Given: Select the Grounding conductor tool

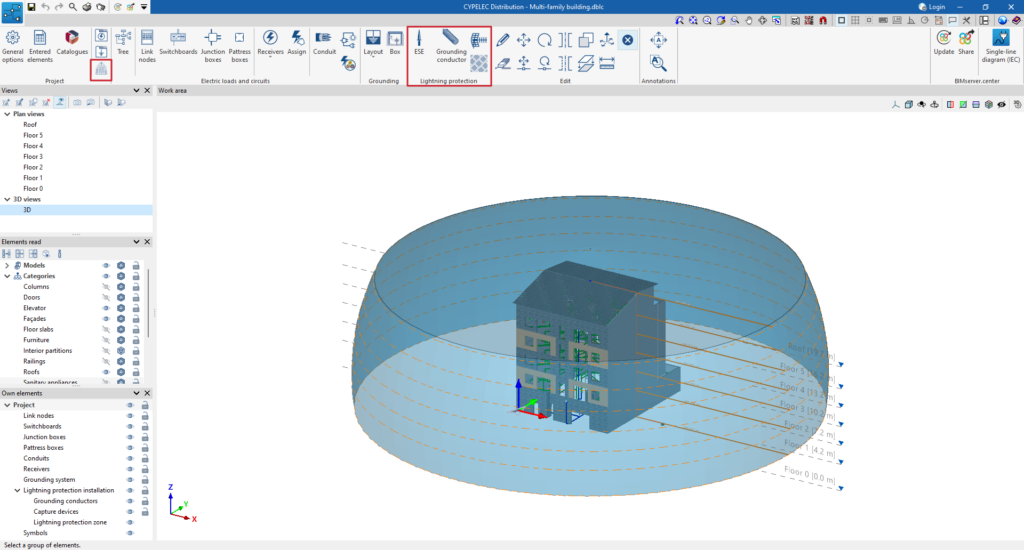Looking at the screenshot, I should [x=451, y=46].
